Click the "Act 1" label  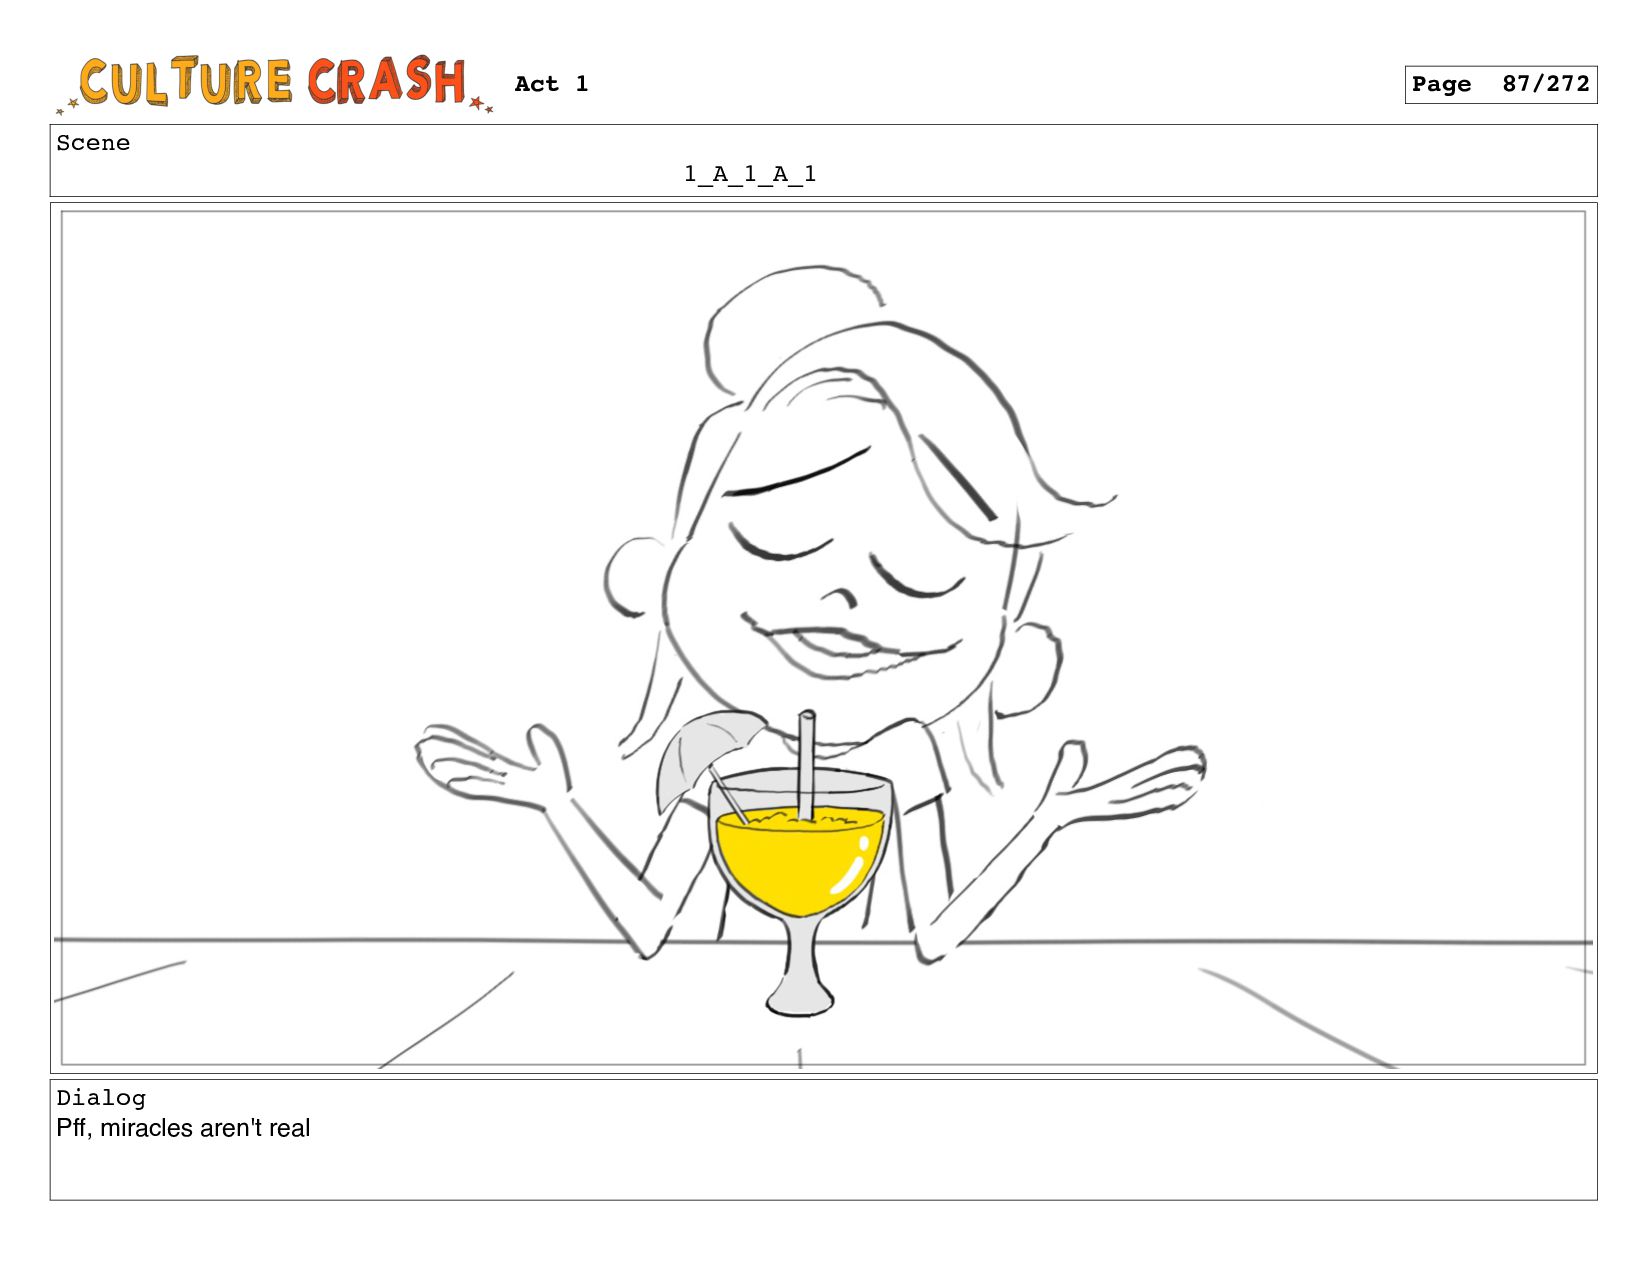[x=551, y=84]
